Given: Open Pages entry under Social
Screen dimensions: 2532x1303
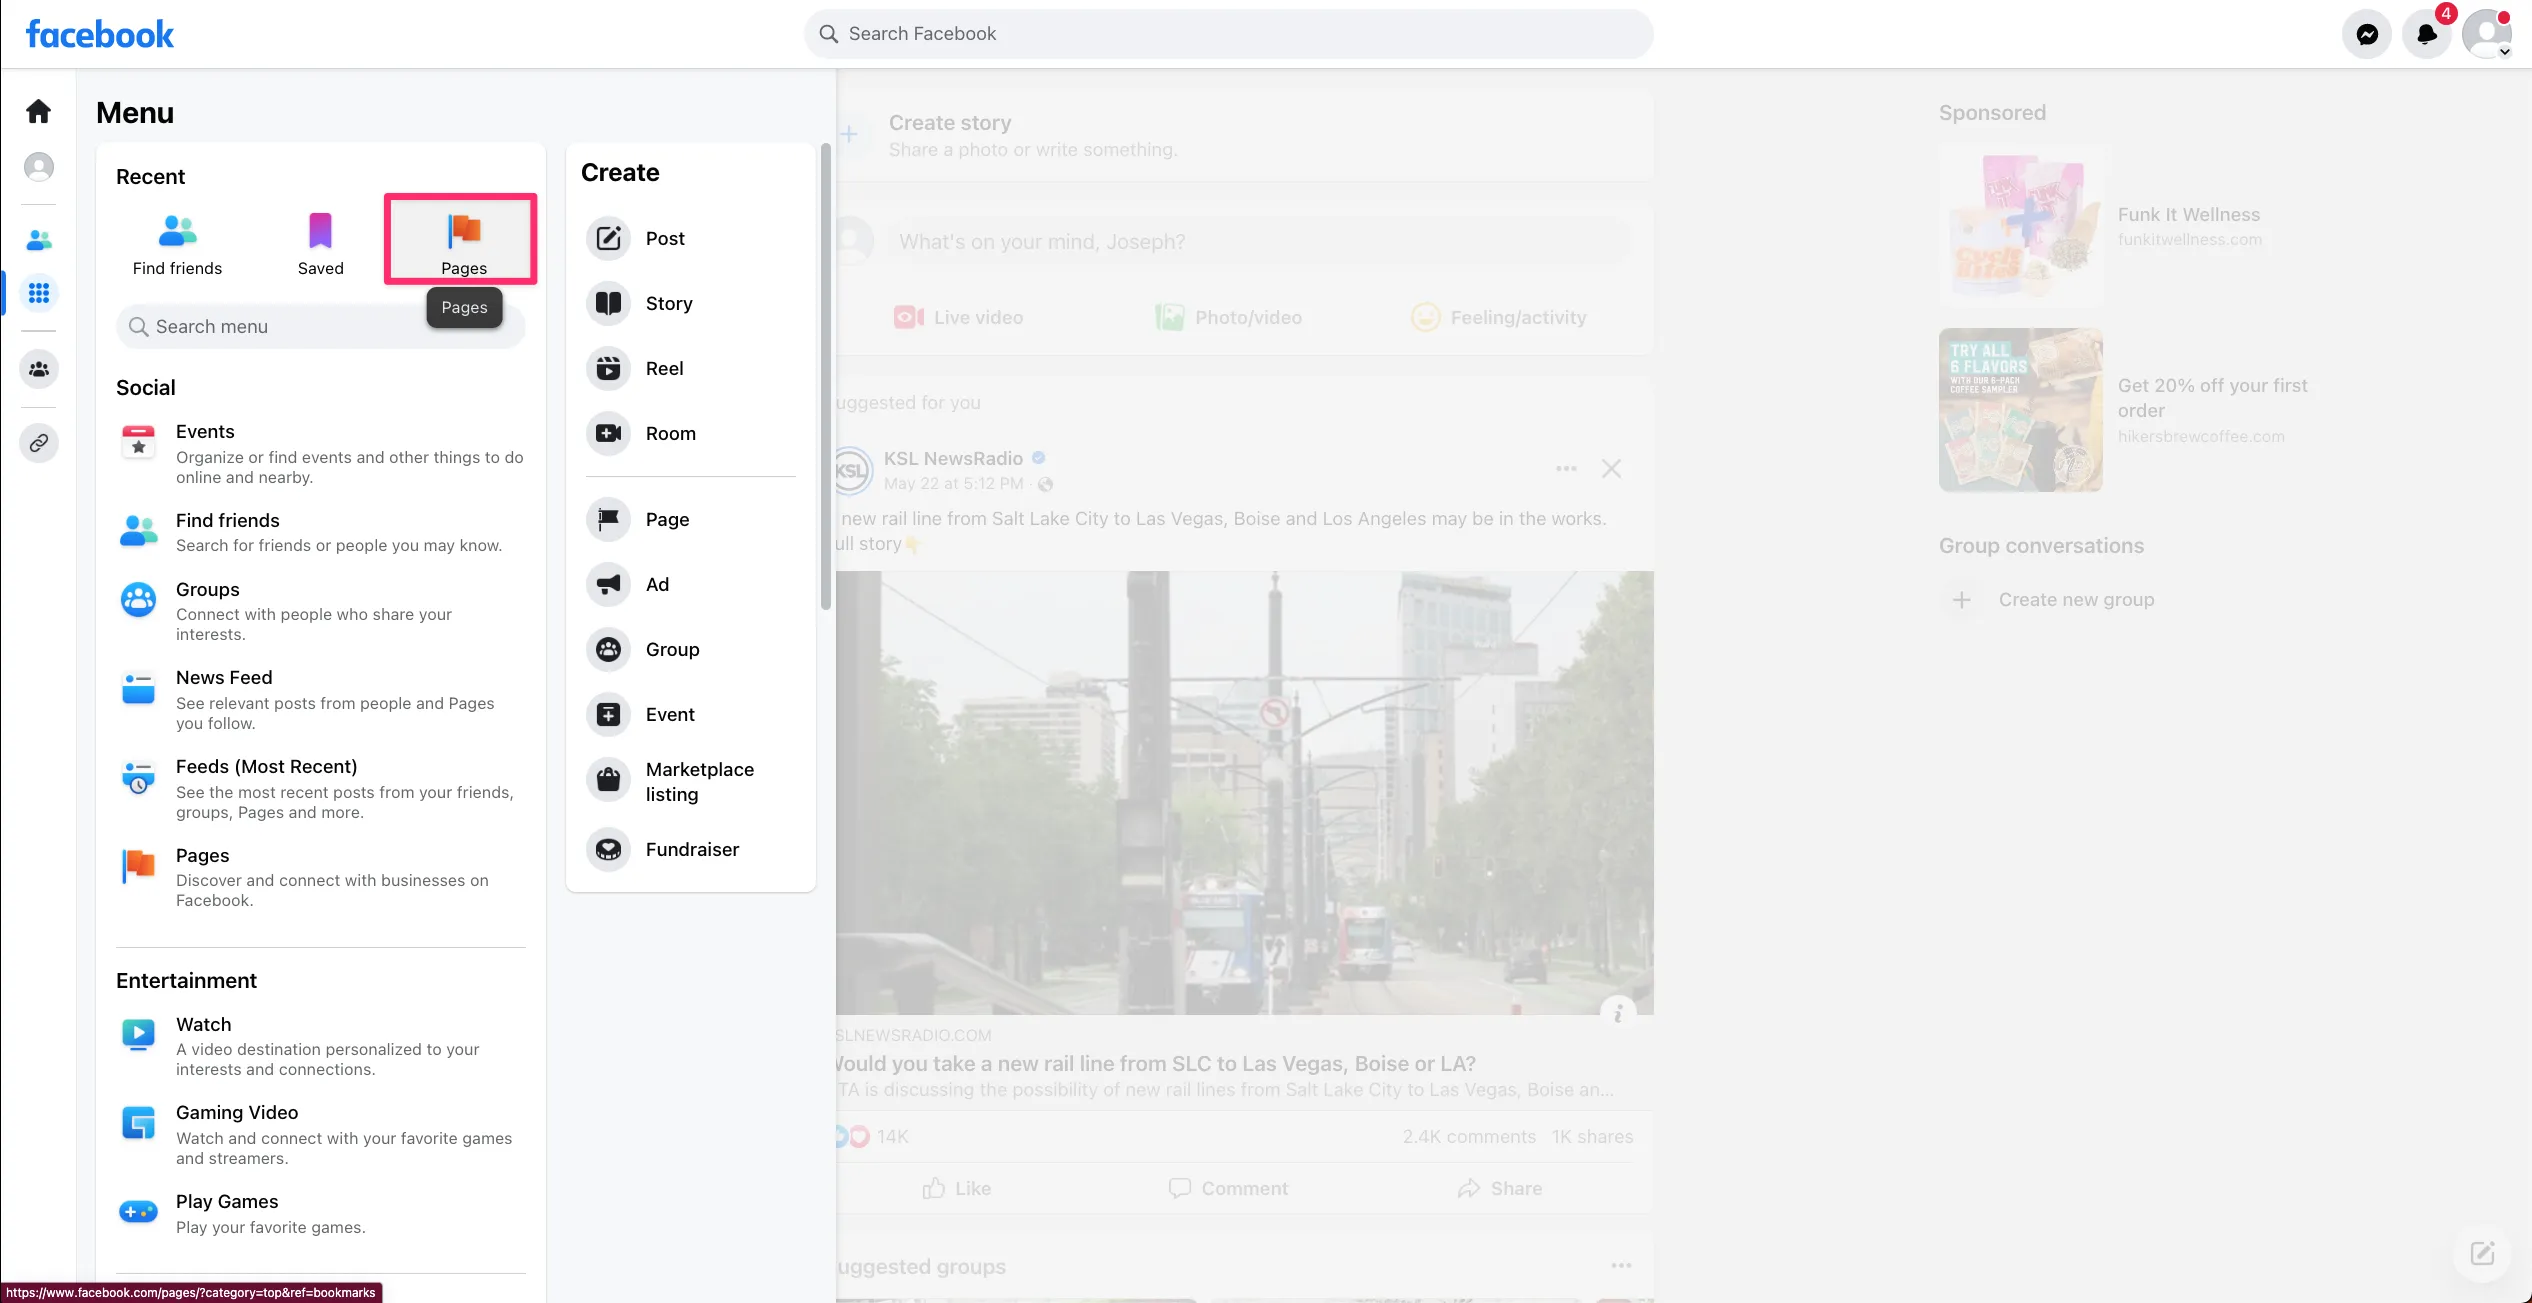Looking at the screenshot, I should tap(321, 877).
